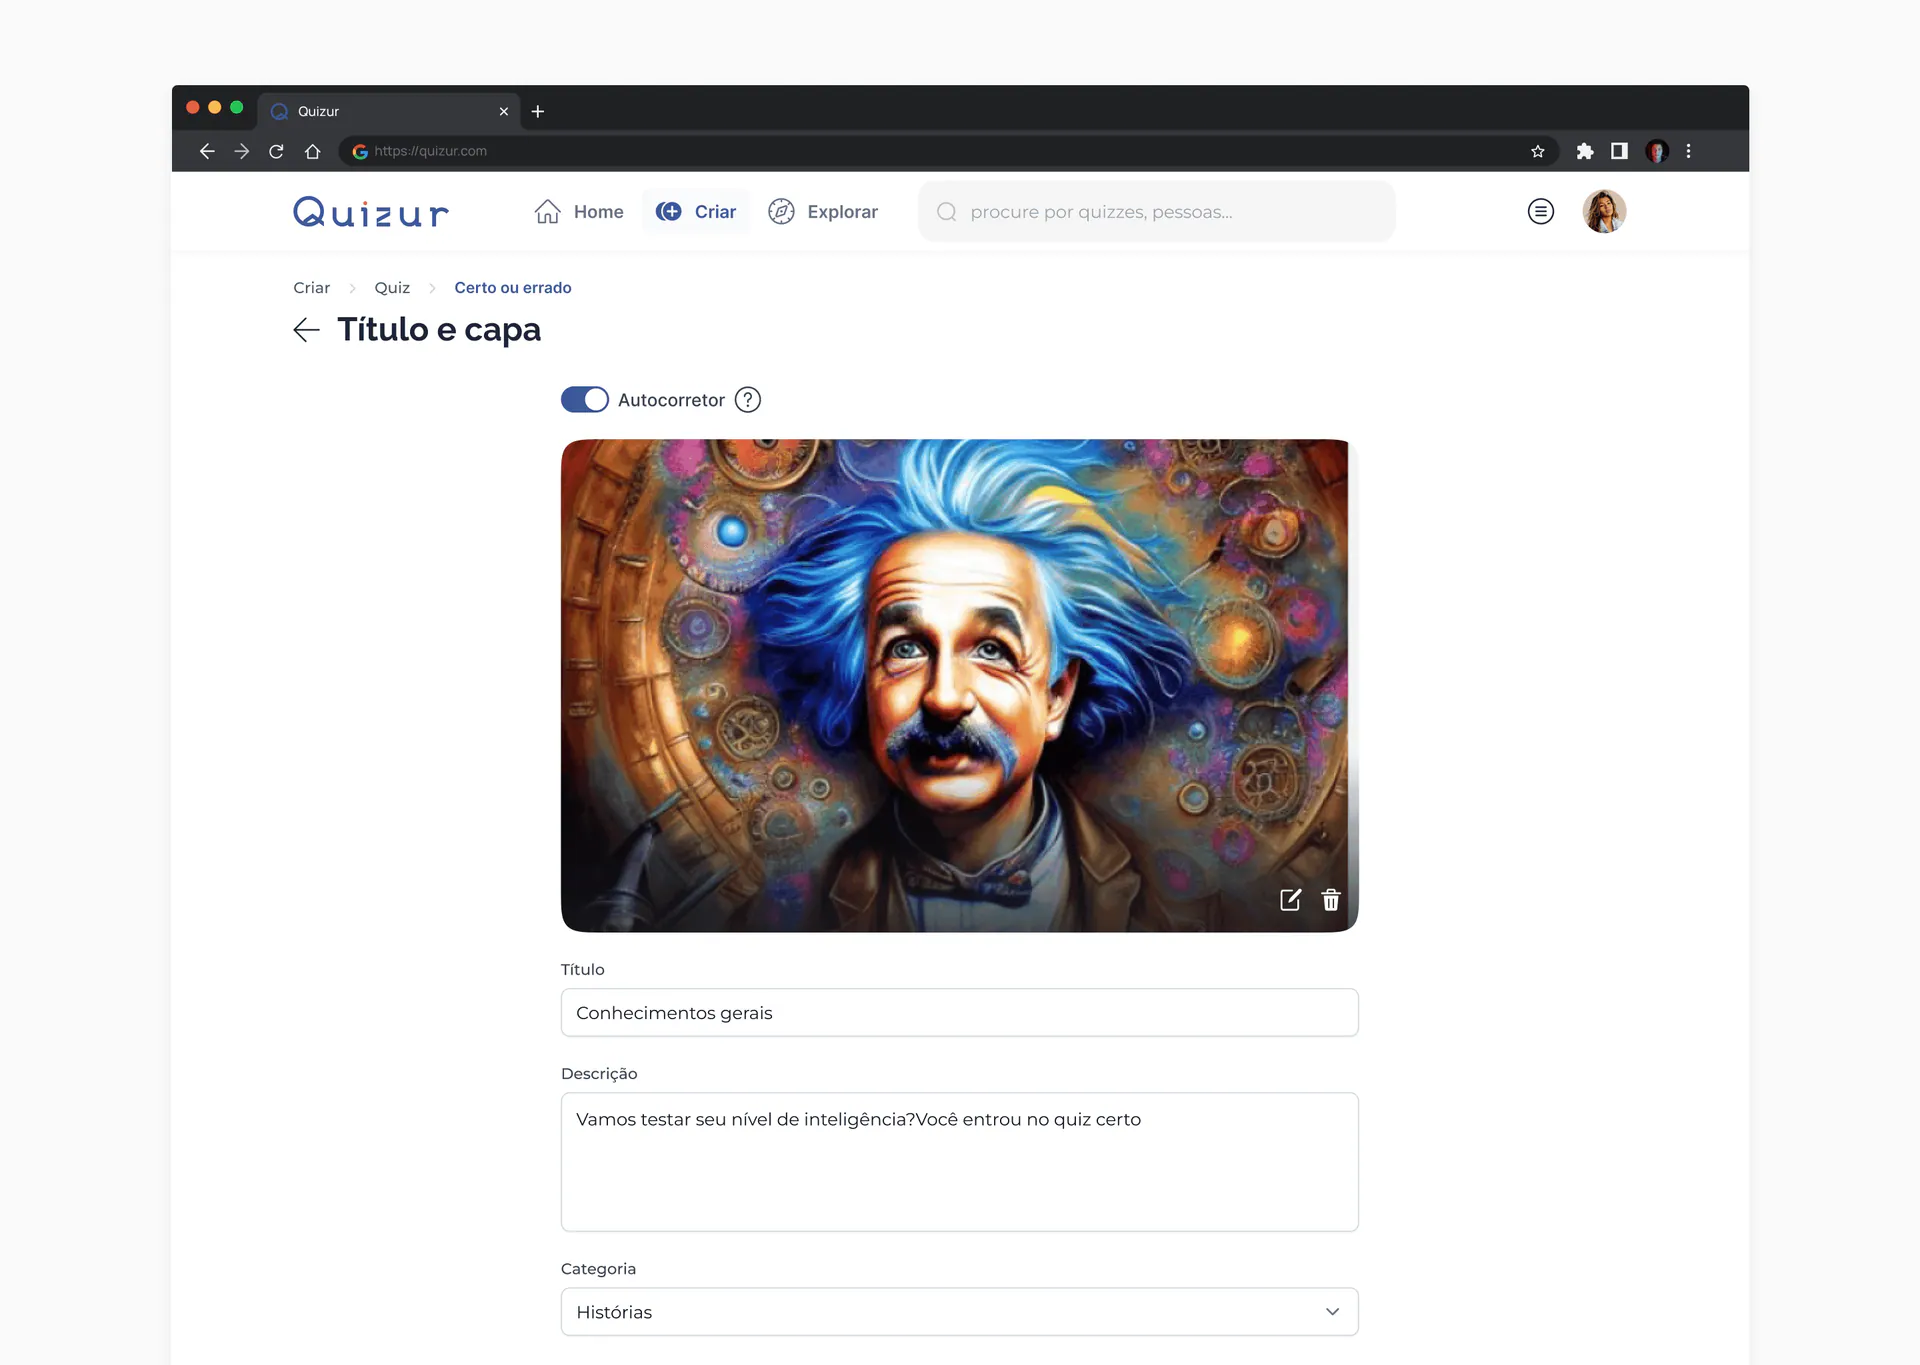Show Autocorretor help question mark
This screenshot has width=1920, height=1365.
(747, 400)
